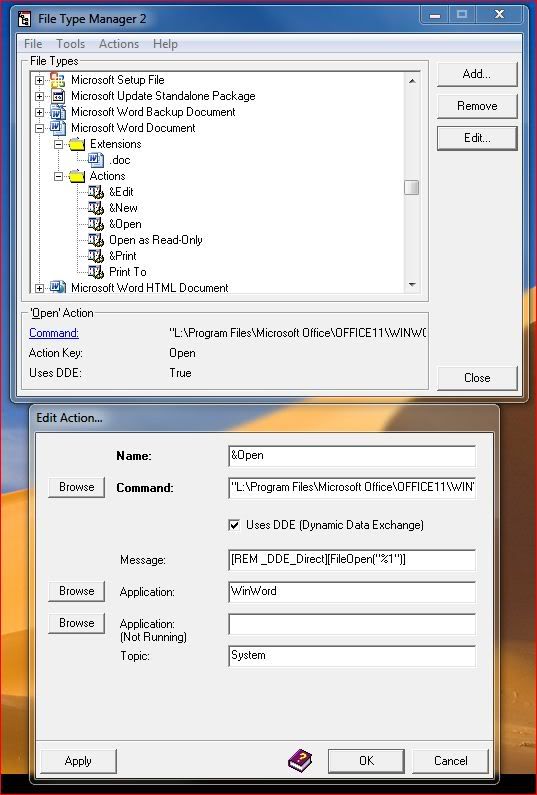
Task: Click the scroll up arrow in file types list
Action: pyautogui.click(x=412, y=81)
